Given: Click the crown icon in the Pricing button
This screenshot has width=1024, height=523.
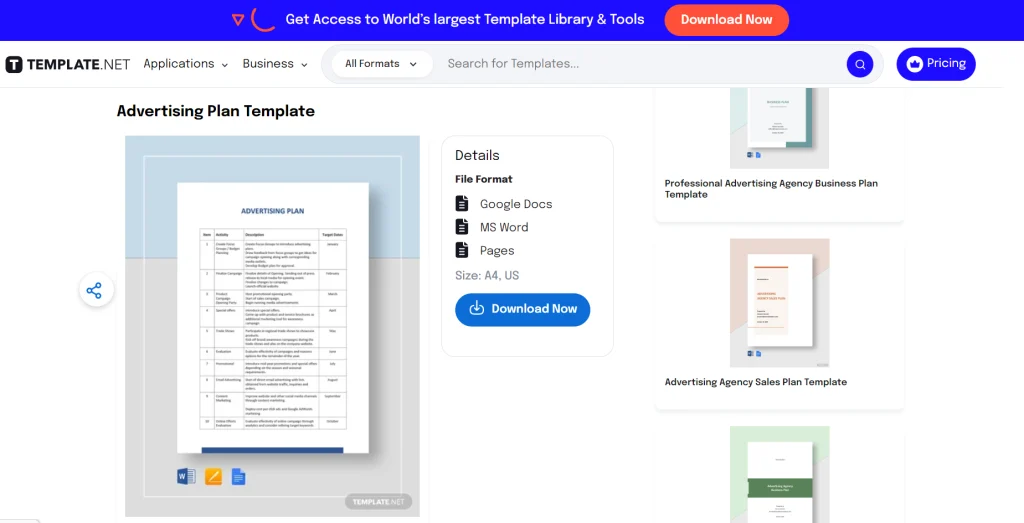Looking at the screenshot, I should [x=914, y=64].
